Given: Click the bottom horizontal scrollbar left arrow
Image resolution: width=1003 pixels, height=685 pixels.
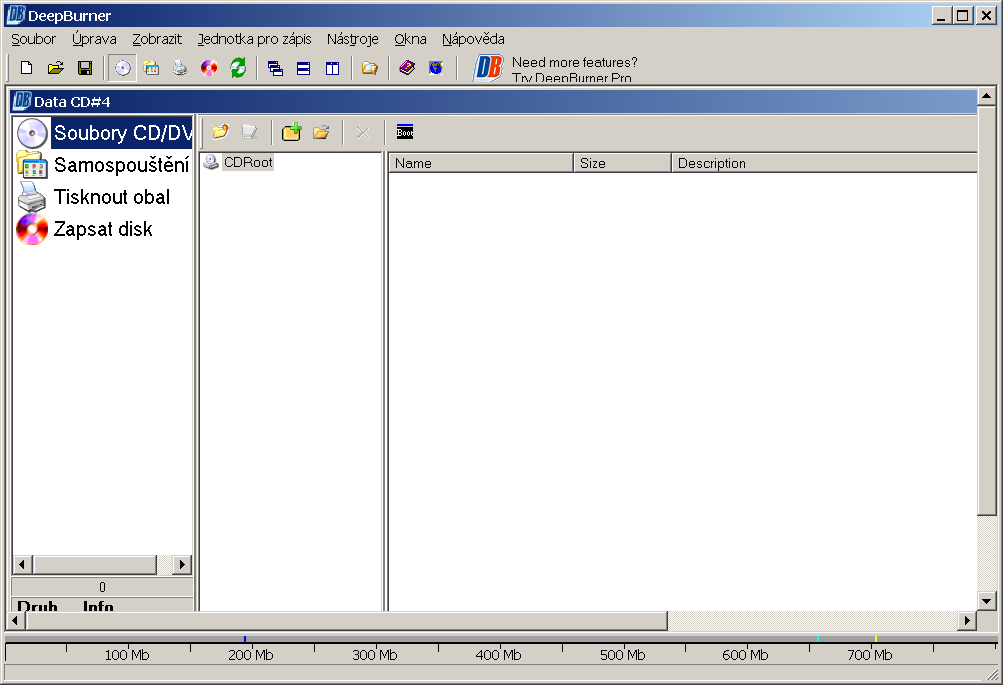Looking at the screenshot, I should click(x=16, y=620).
